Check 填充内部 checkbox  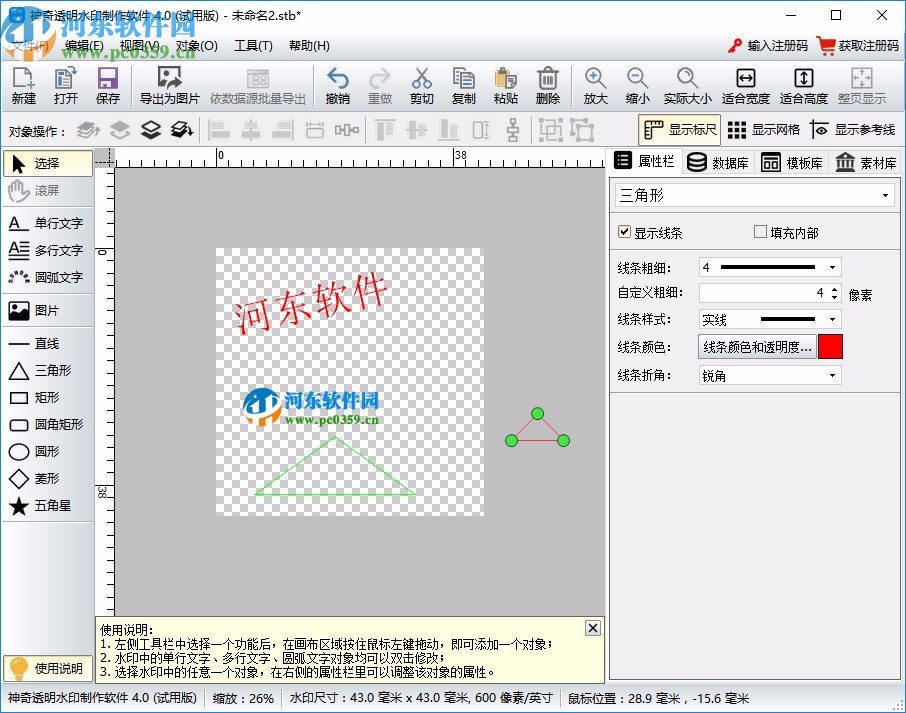(x=760, y=232)
